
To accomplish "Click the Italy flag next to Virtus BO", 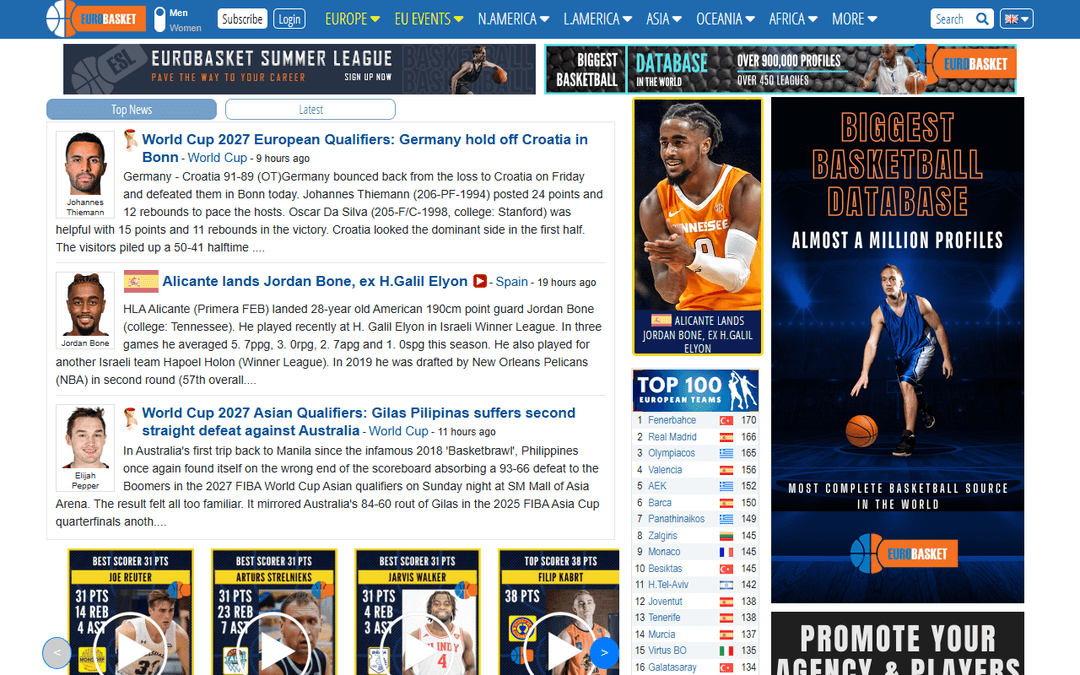I will pyautogui.click(x=726, y=650).
